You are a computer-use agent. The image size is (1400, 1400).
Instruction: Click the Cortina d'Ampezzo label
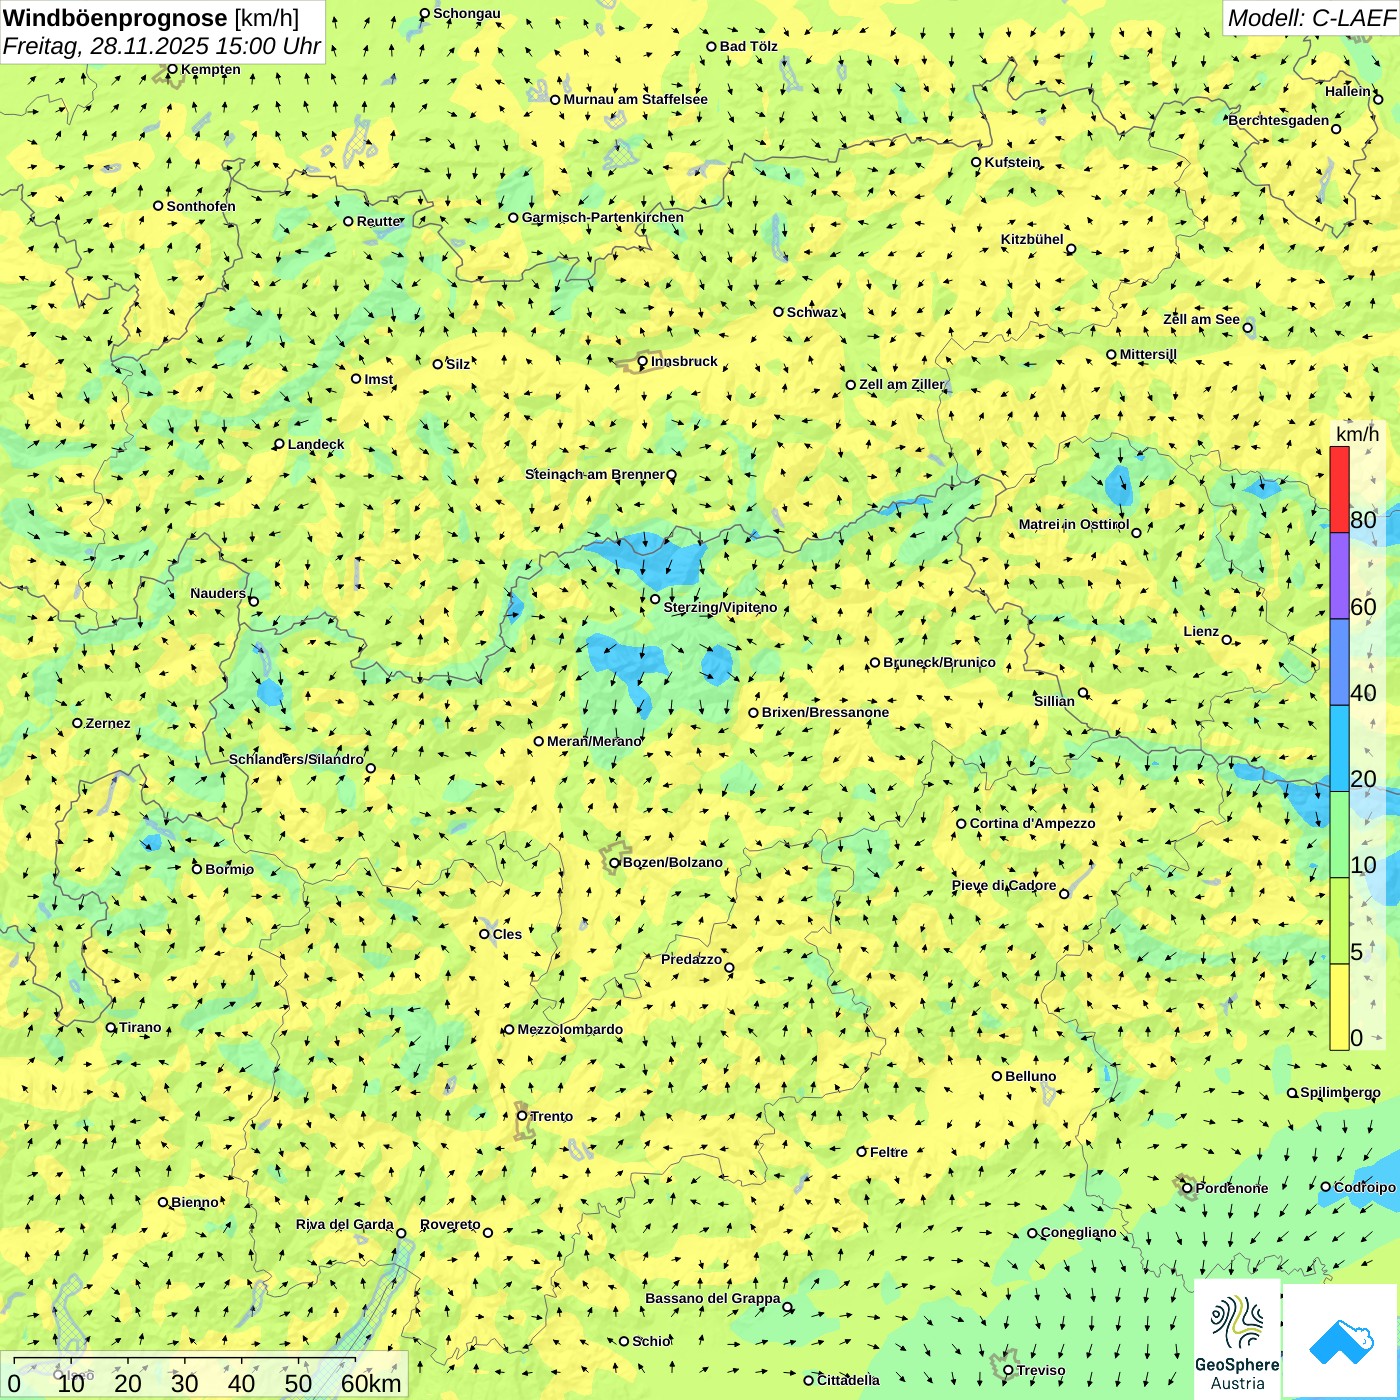pyautogui.click(x=1032, y=823)
